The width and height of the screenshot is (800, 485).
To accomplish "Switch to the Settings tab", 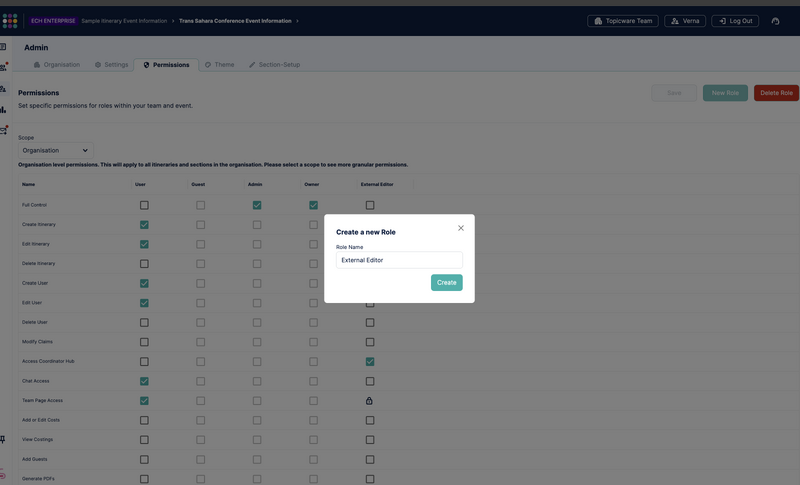I will pos(111,65).
